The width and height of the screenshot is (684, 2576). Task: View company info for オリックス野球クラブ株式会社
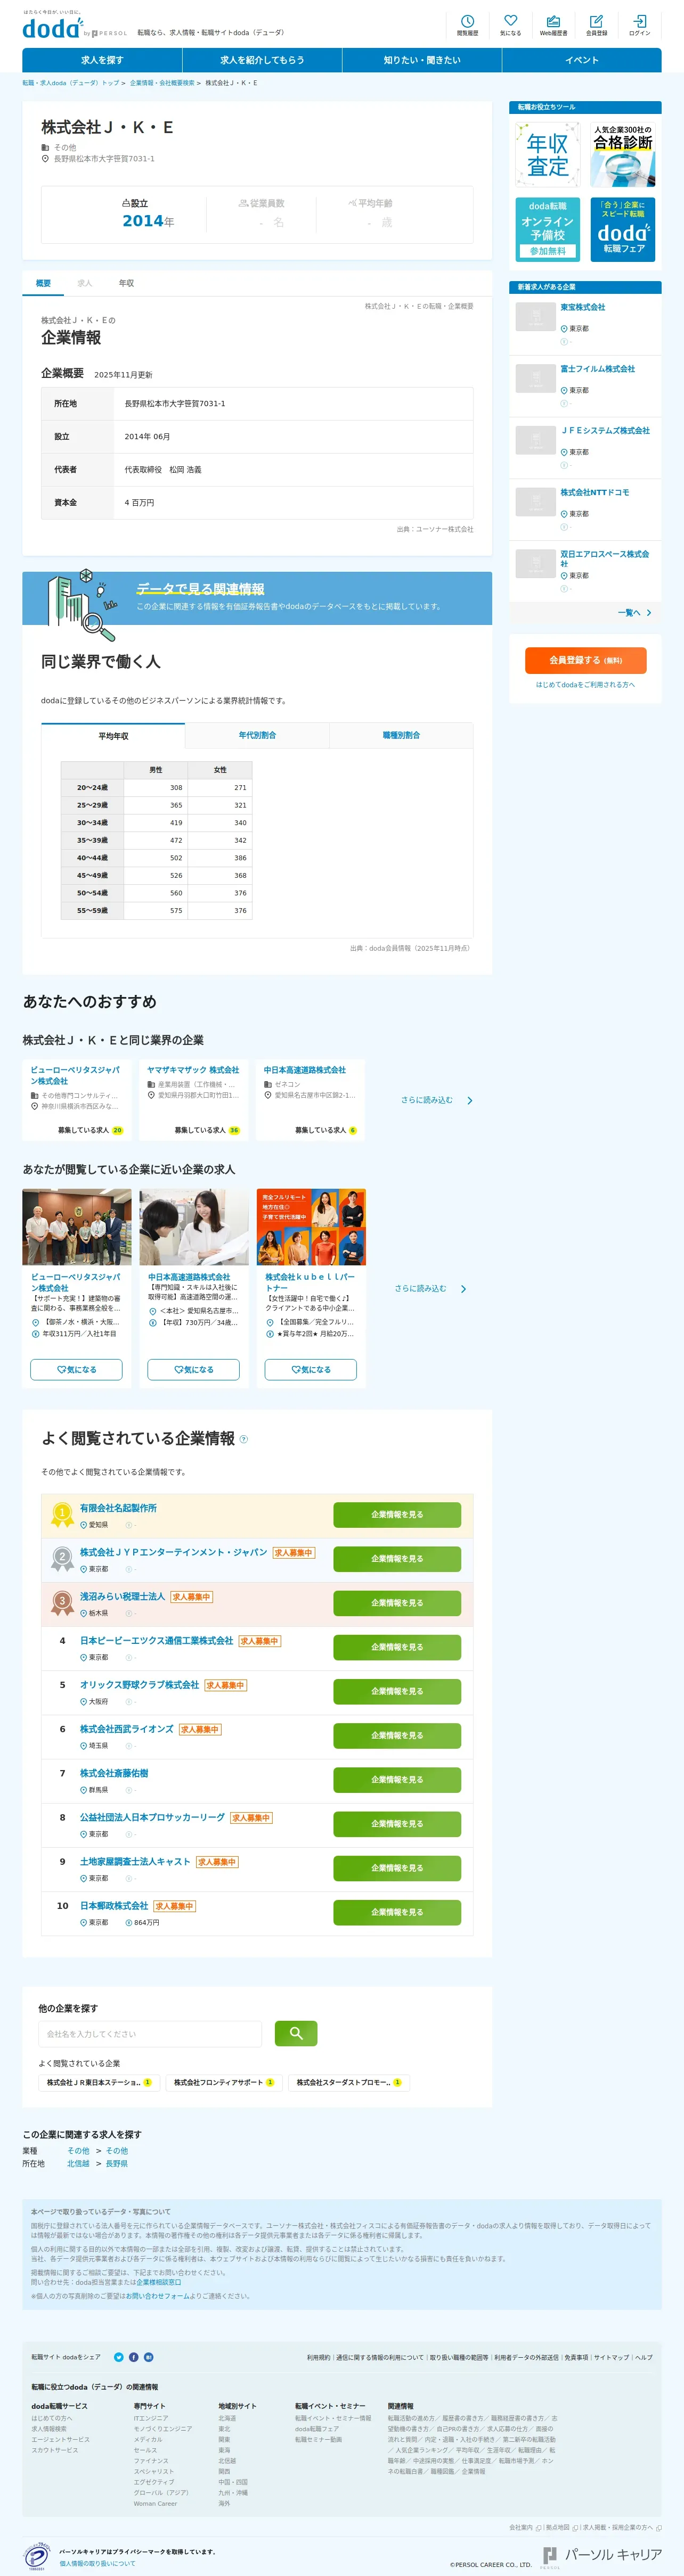[x=397, y=1691]
